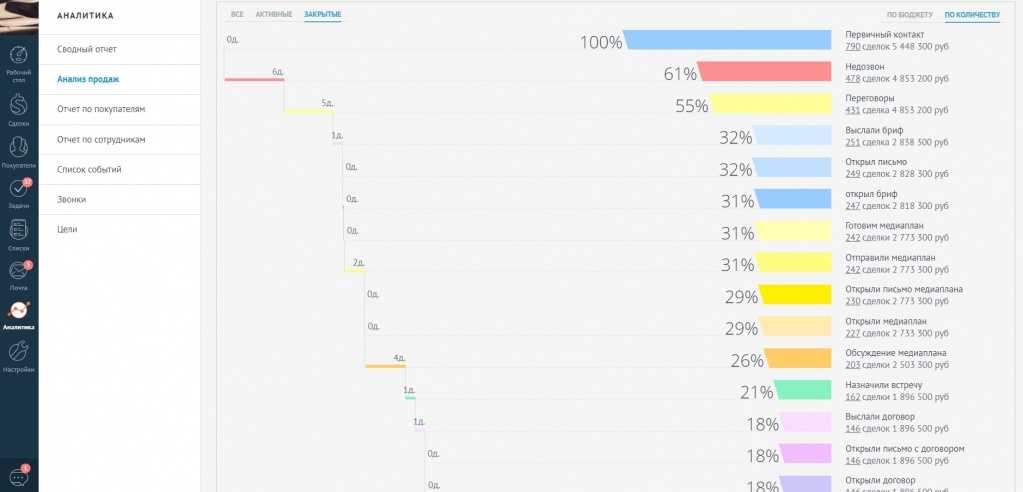Click the 478 deals link under Недозвон
The image size is (1023, 492).
coord(853,78)
